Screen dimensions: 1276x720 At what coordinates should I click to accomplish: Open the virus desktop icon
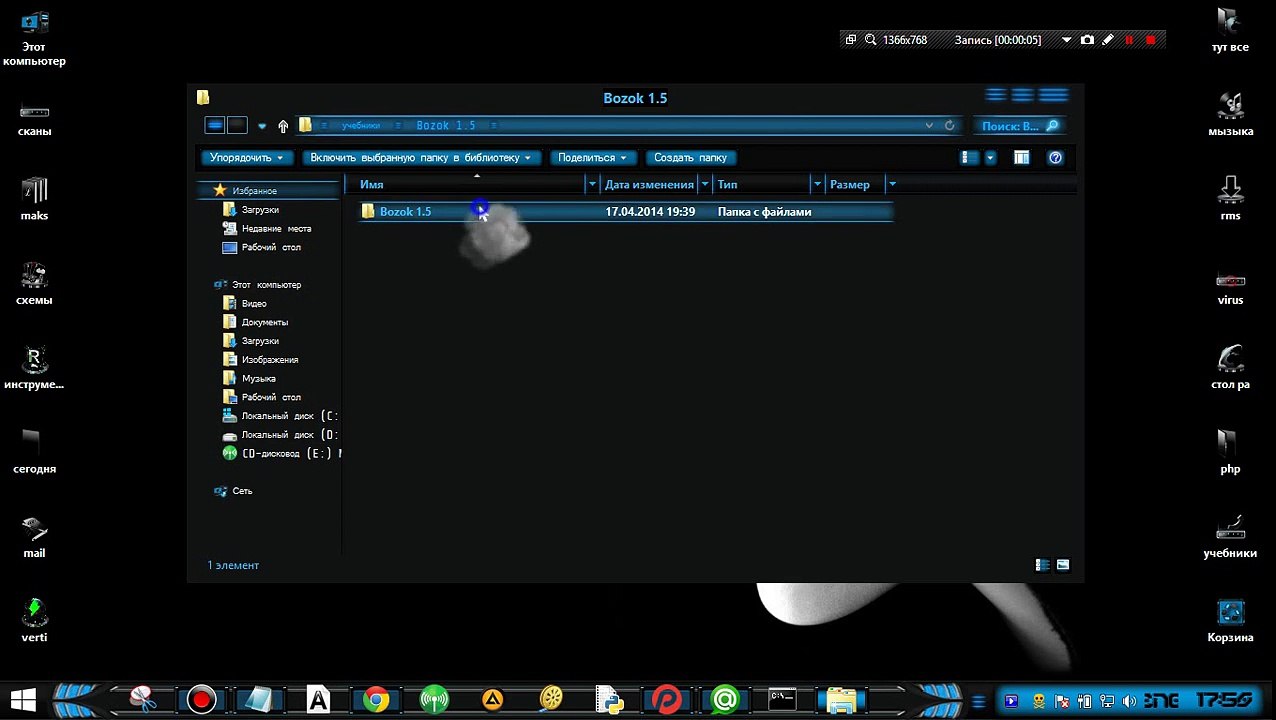tap(1230, 287)
